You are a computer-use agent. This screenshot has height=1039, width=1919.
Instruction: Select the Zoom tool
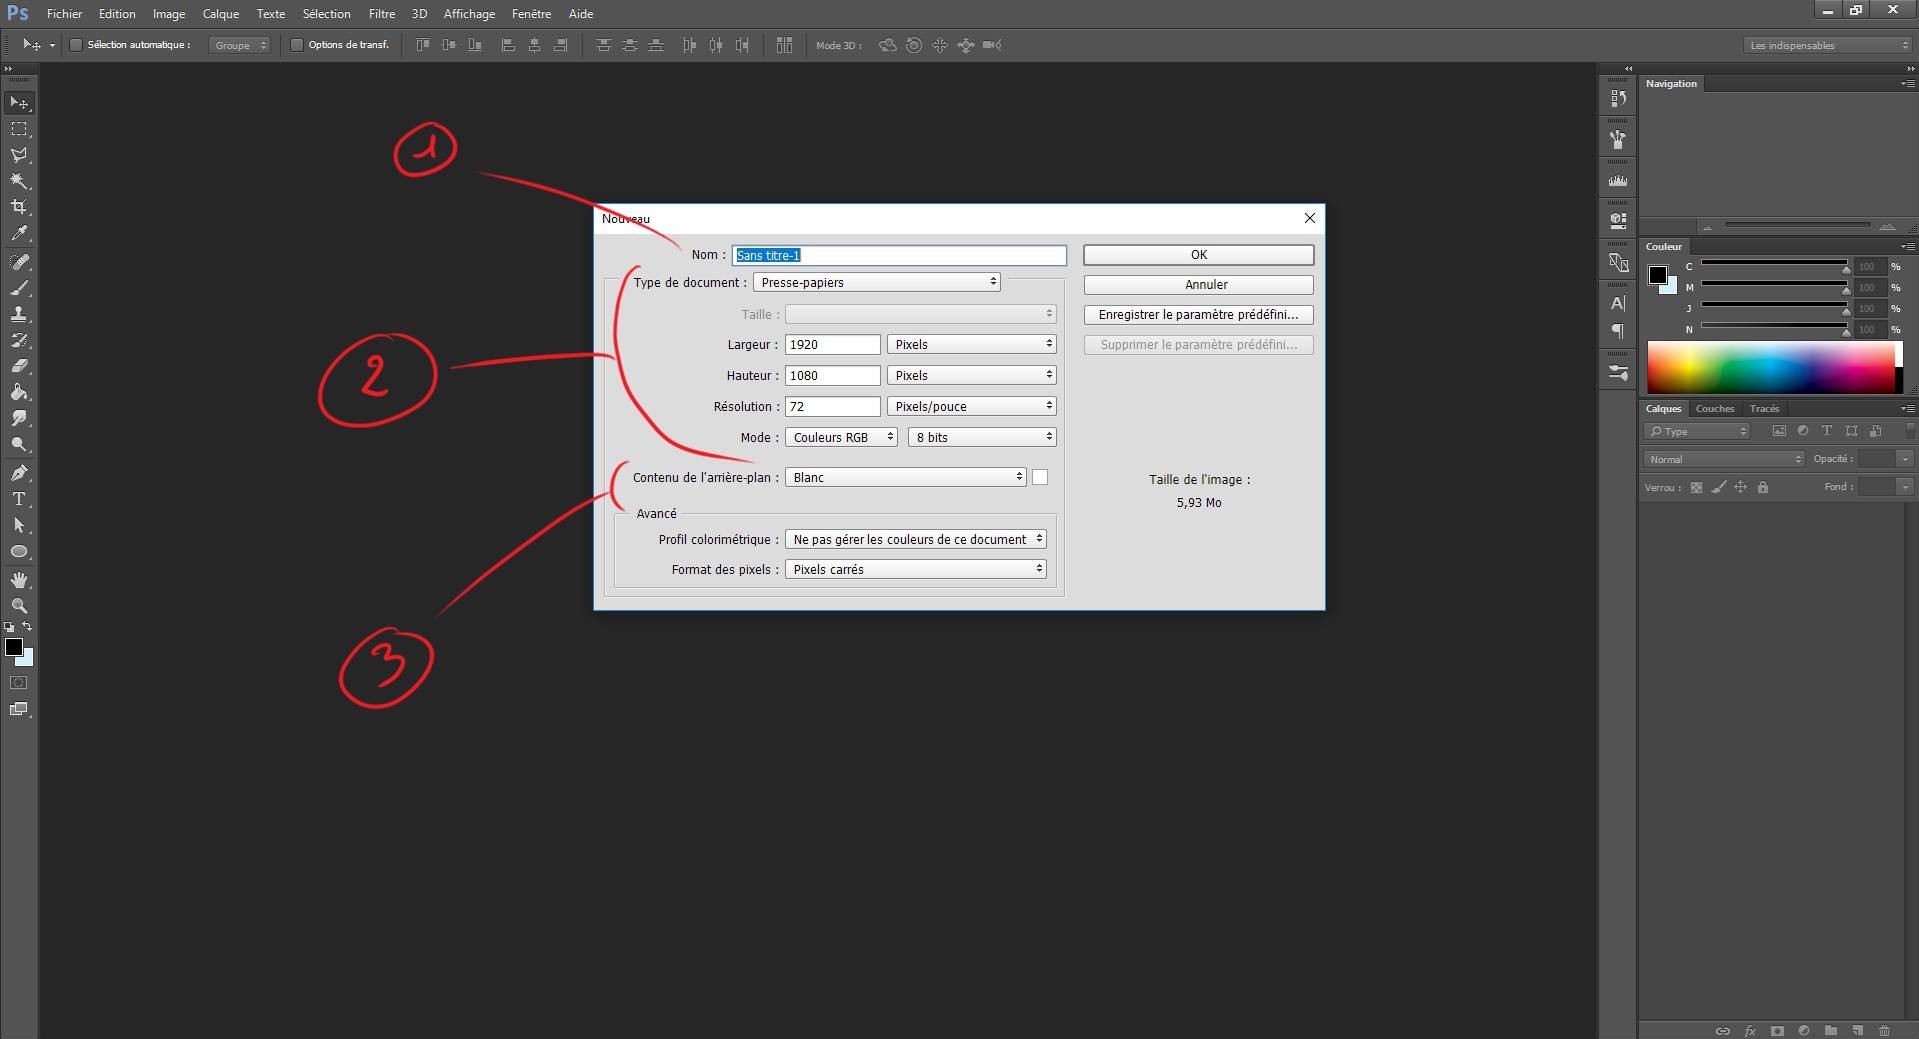19,605
